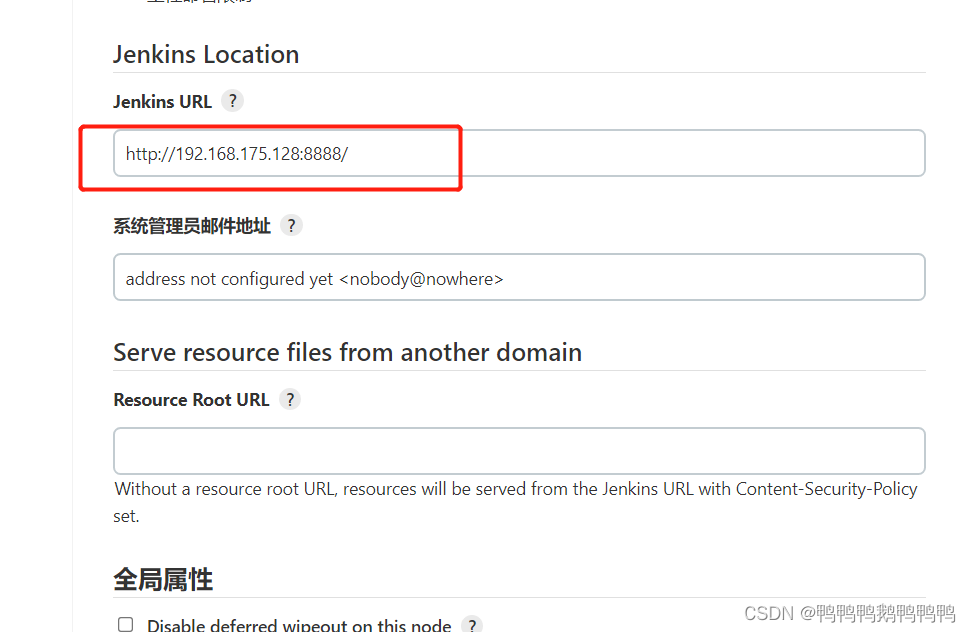Select the 全局属性 heading
Screen dimensions: 971x632
[x=163, y=580]
